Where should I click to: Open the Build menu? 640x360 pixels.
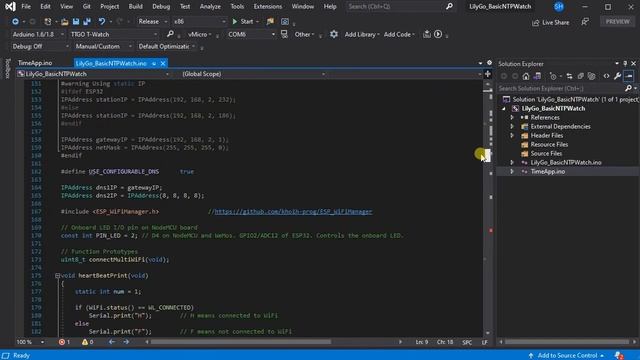(136, 7)
